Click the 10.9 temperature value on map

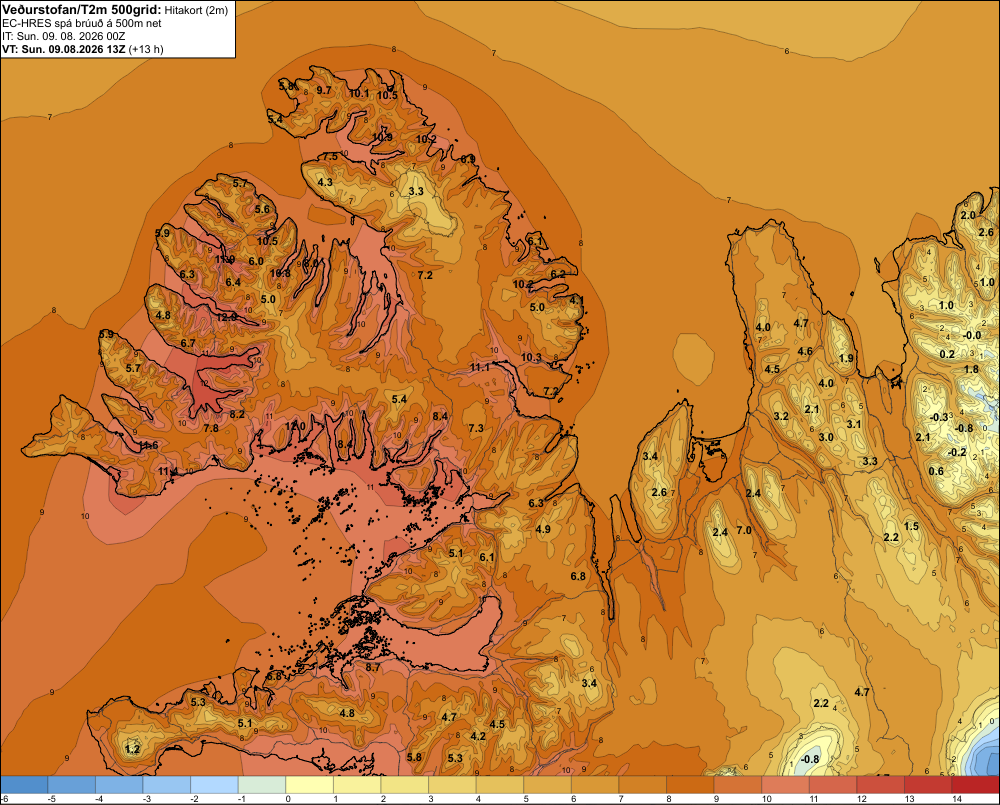383,137
